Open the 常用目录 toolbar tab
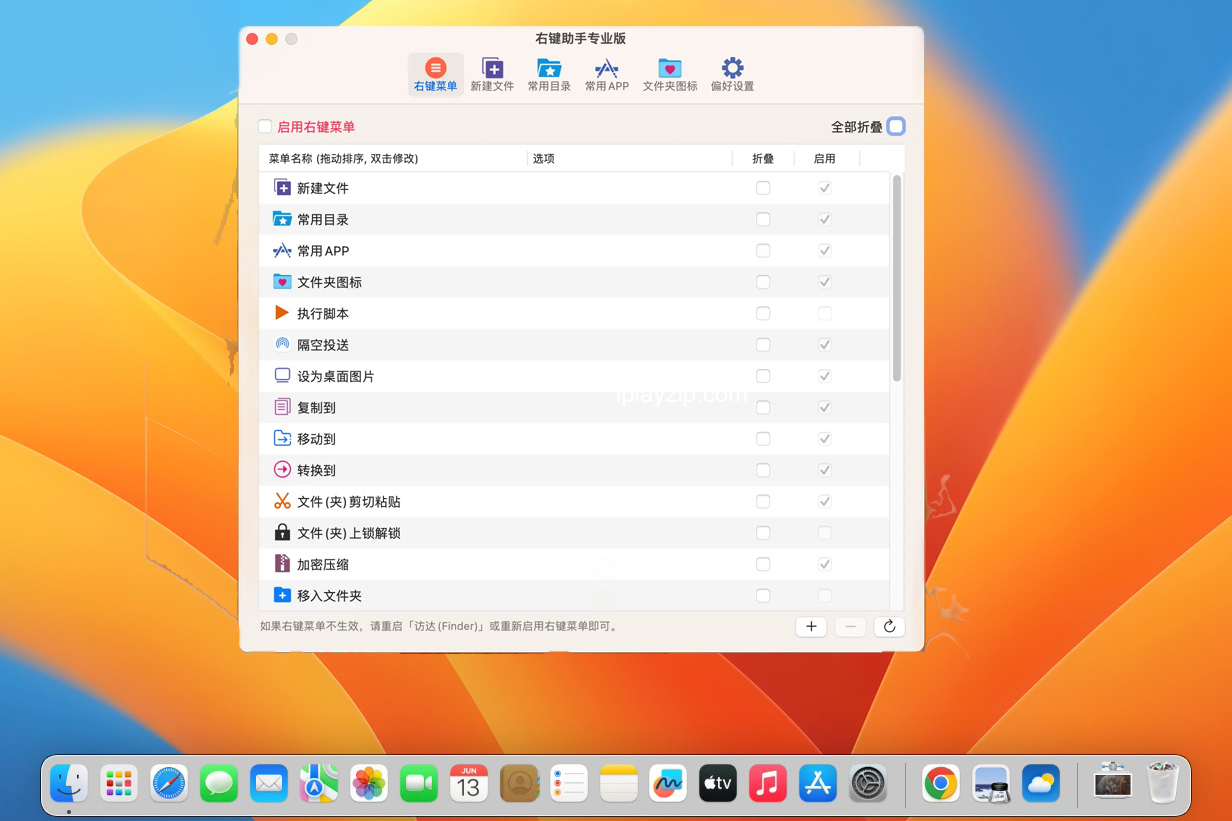 549,75
